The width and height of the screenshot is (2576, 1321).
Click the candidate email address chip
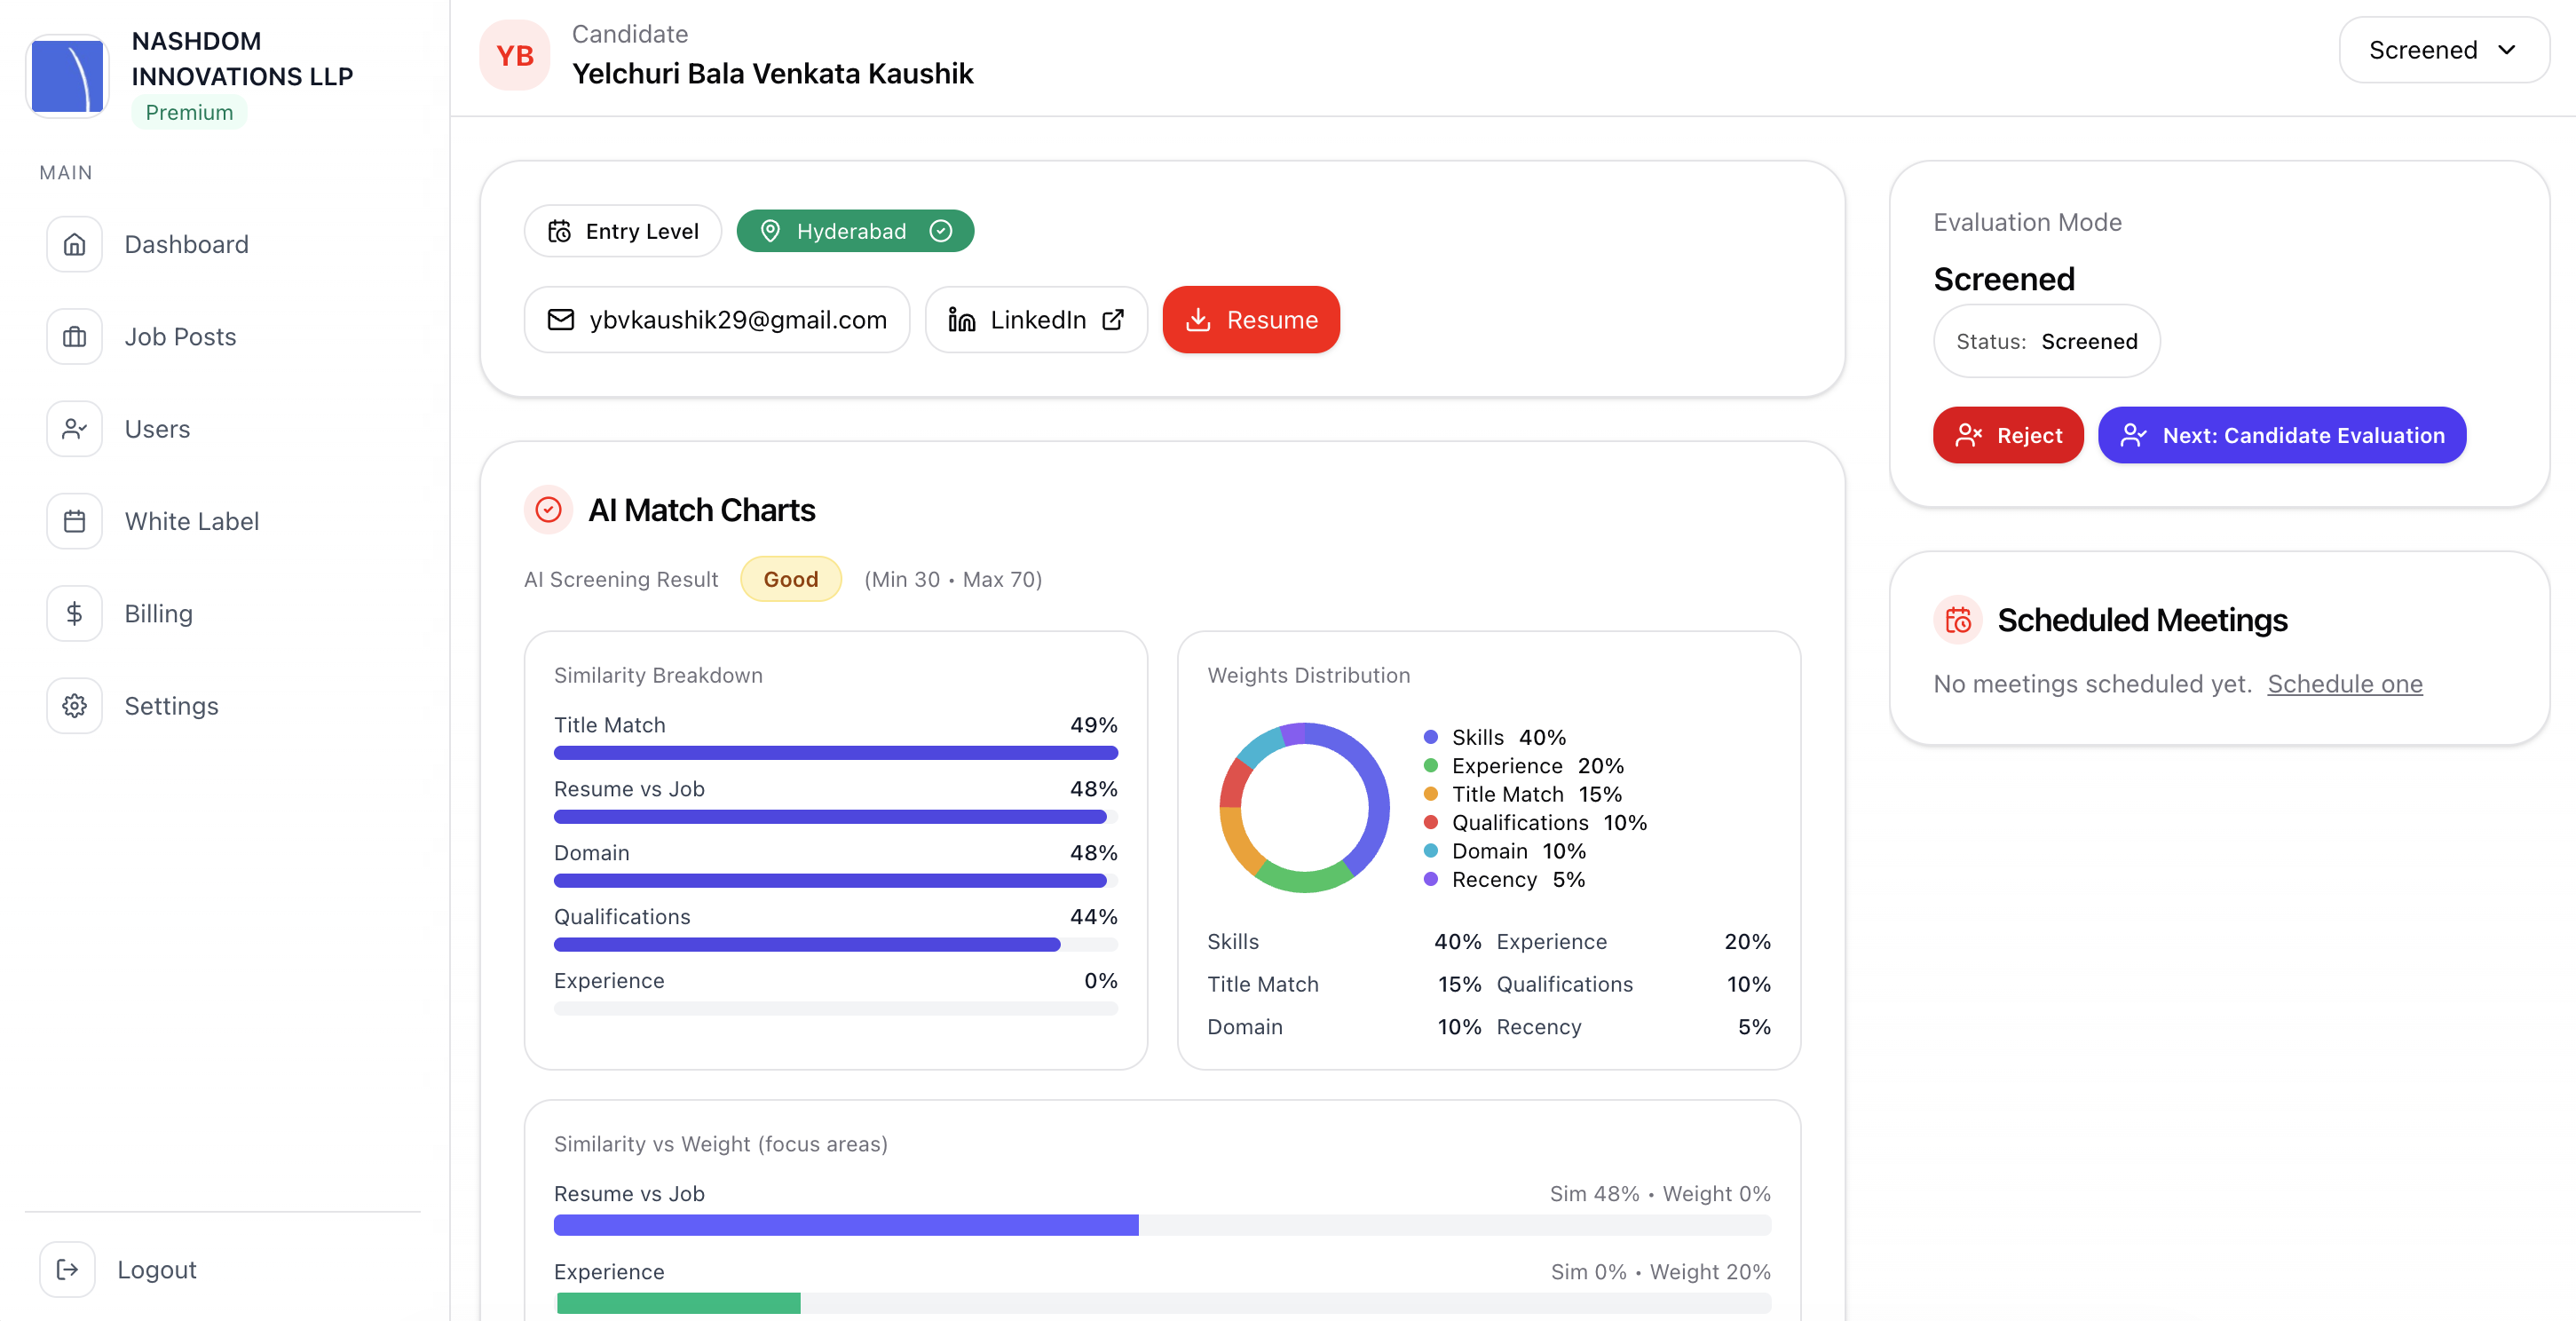click(716, 320)
